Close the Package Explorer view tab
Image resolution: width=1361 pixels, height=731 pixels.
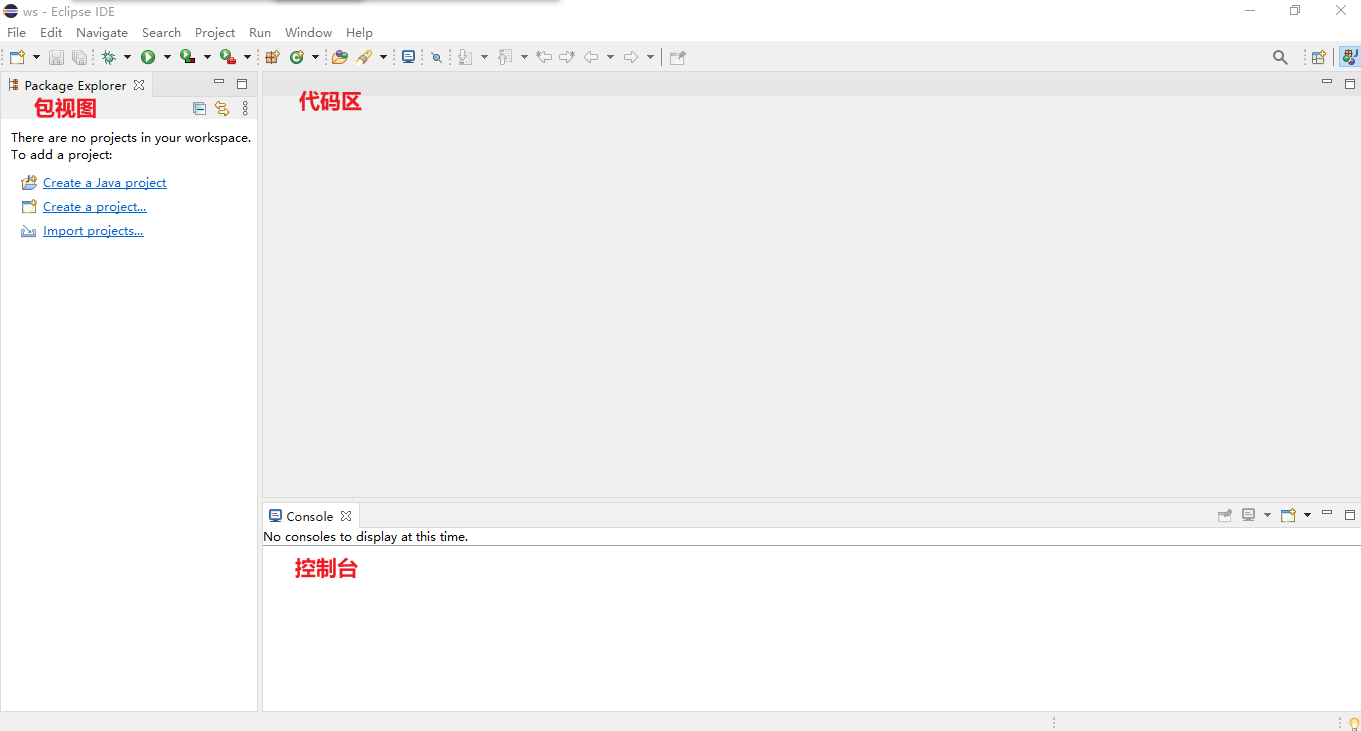[139, 85]
